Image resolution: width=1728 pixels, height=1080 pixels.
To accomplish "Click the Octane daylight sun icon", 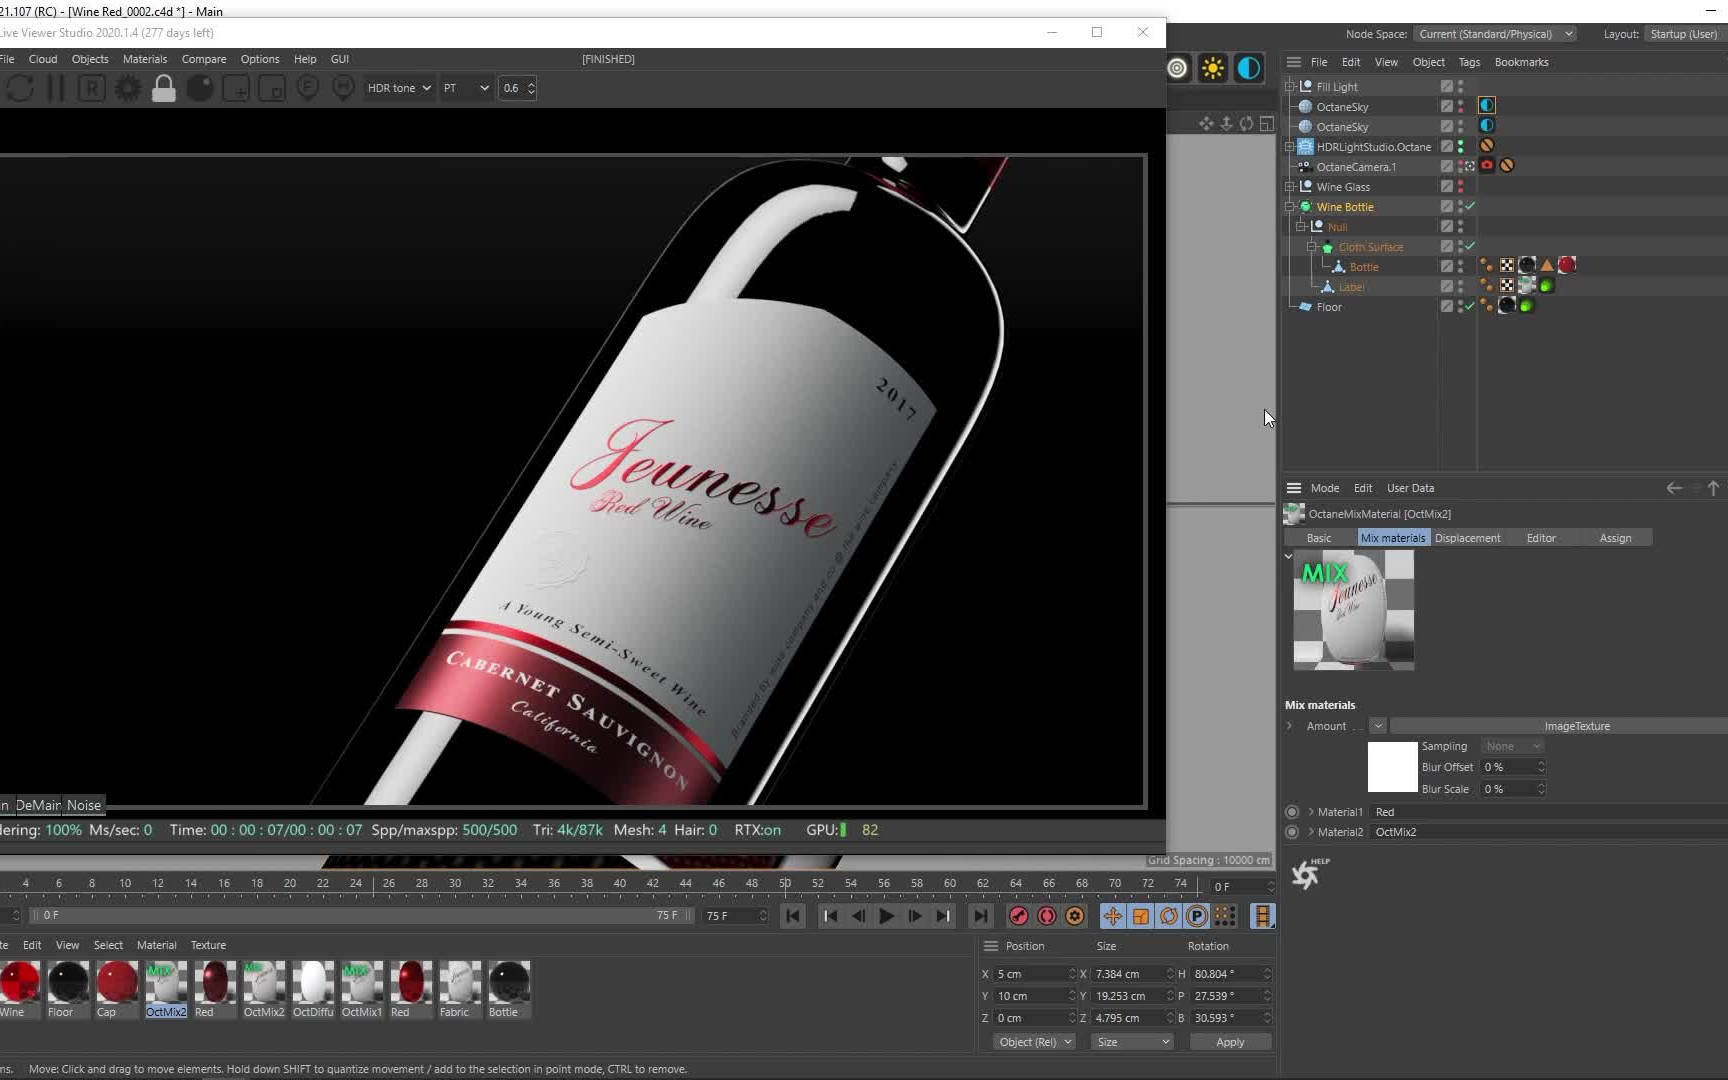I will (x=1213, y=68).
